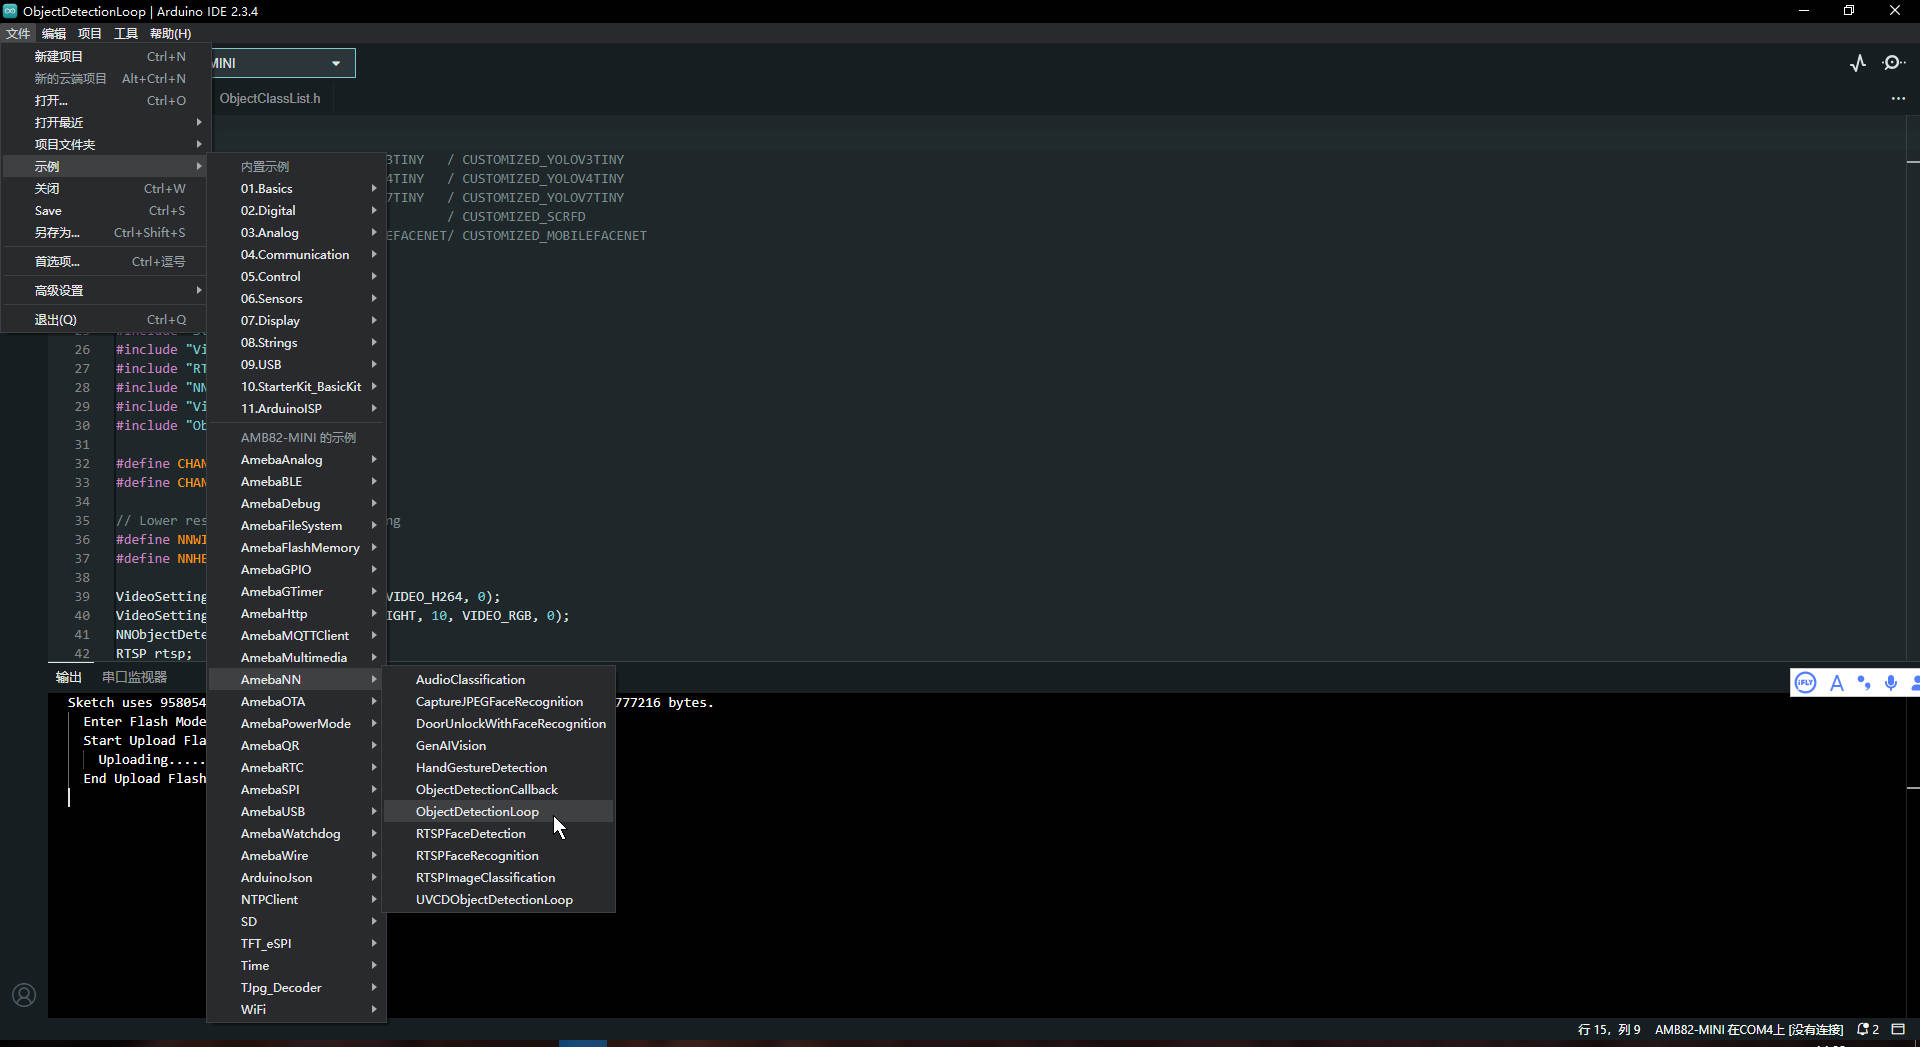Expand the WiFi examples

coord(297,1009)
